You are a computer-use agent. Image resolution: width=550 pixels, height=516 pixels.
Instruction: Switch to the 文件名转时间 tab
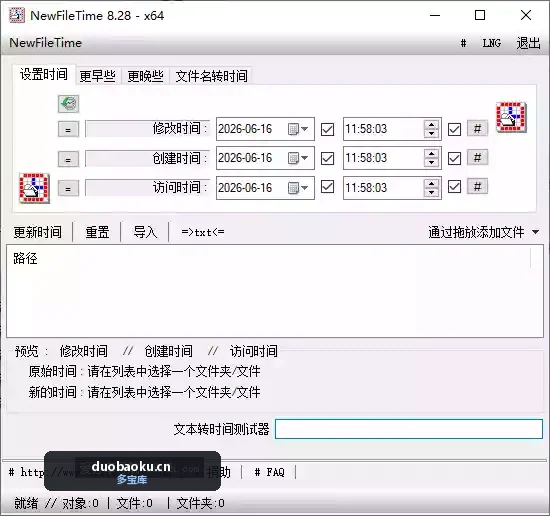click(x=212, y=76)
